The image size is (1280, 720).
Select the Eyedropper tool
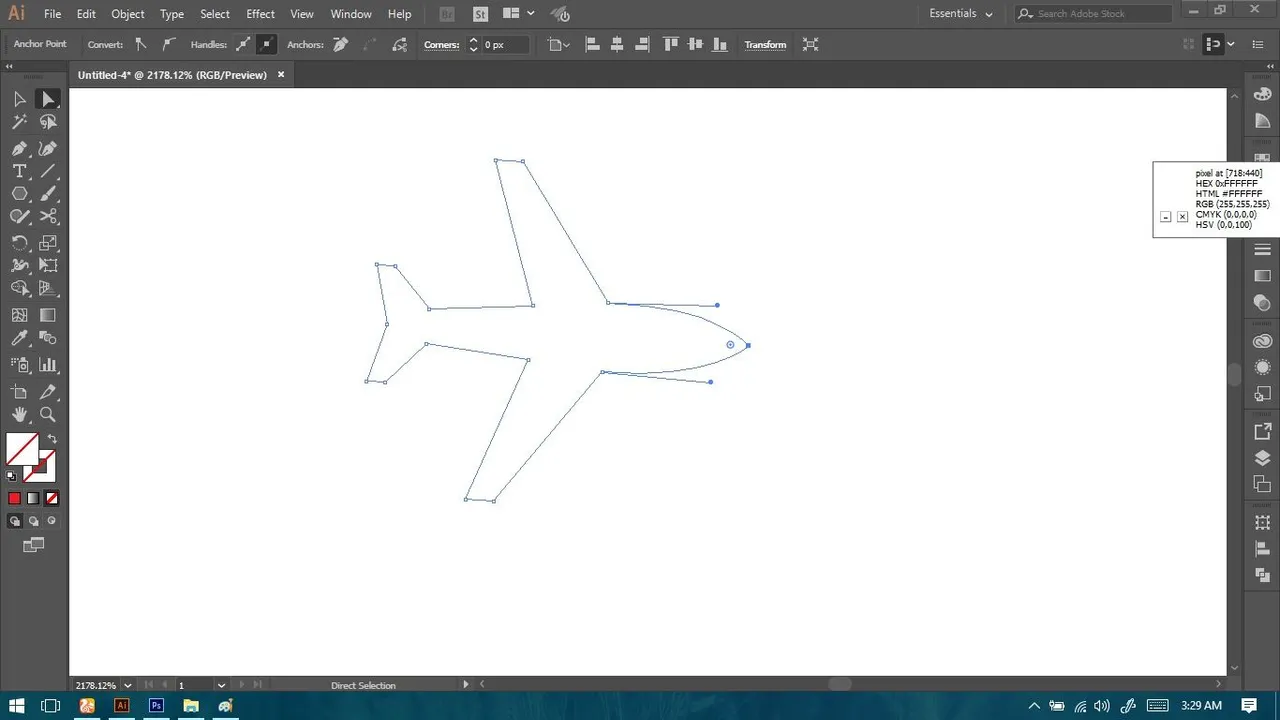pos(19,339)
